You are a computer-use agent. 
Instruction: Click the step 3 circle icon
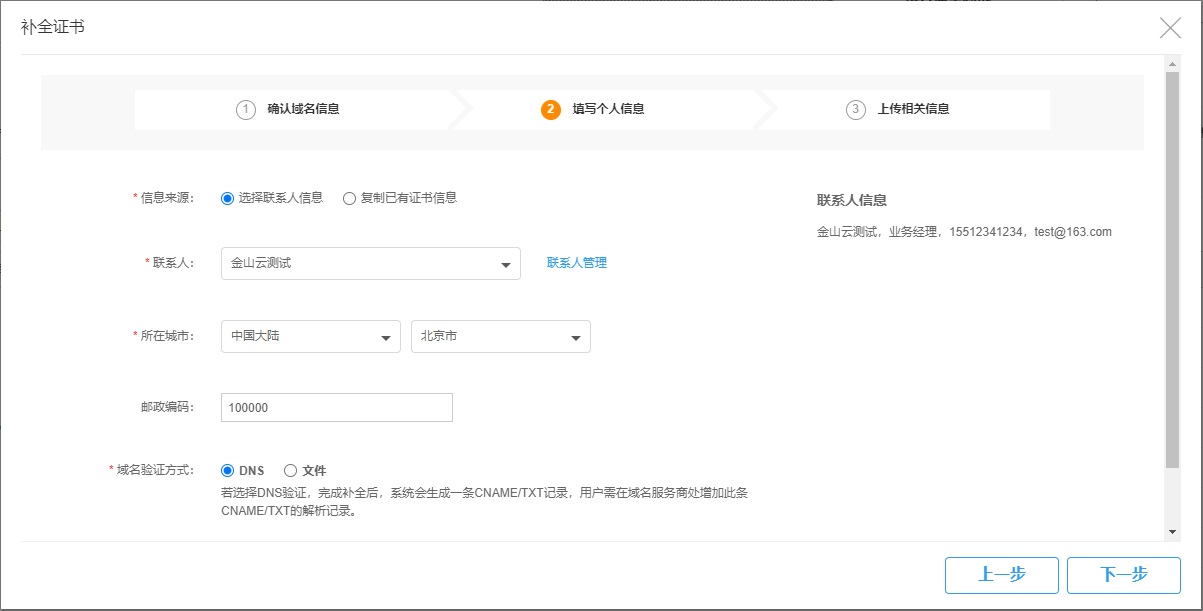click(855, 110)
